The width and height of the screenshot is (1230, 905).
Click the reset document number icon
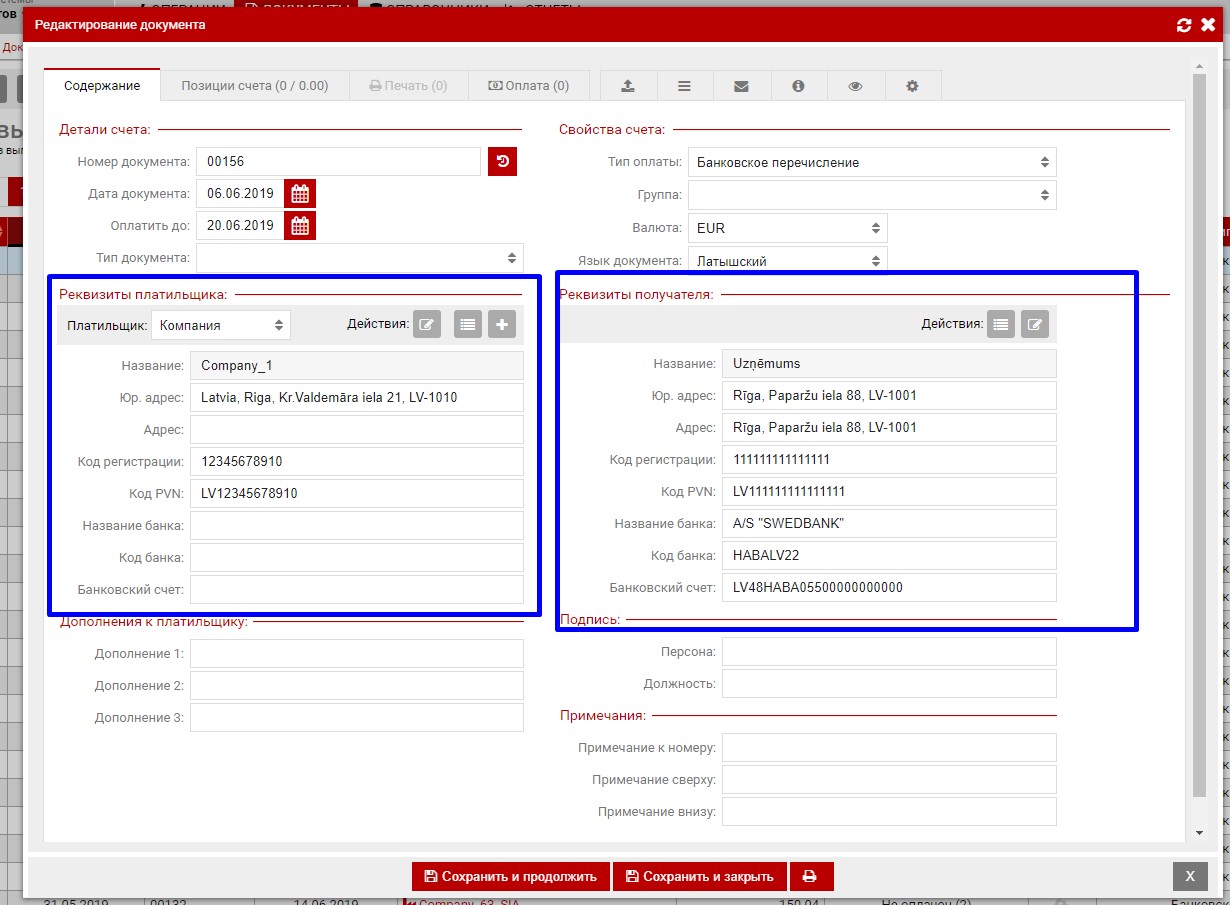502,162
